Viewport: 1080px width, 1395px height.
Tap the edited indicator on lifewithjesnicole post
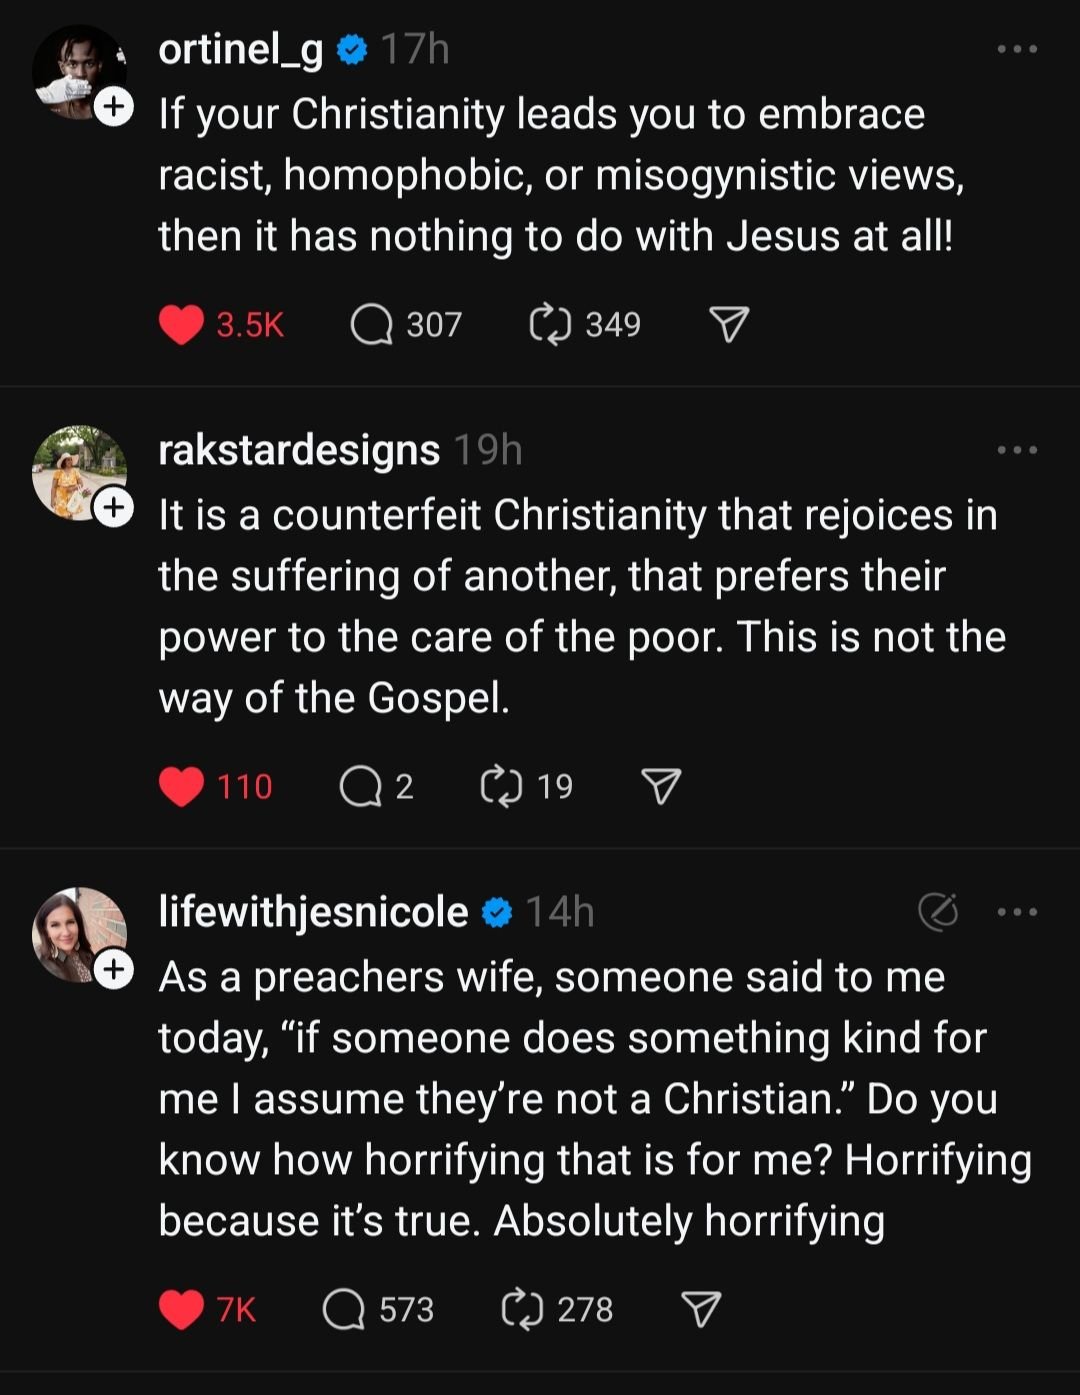[938, 911]
